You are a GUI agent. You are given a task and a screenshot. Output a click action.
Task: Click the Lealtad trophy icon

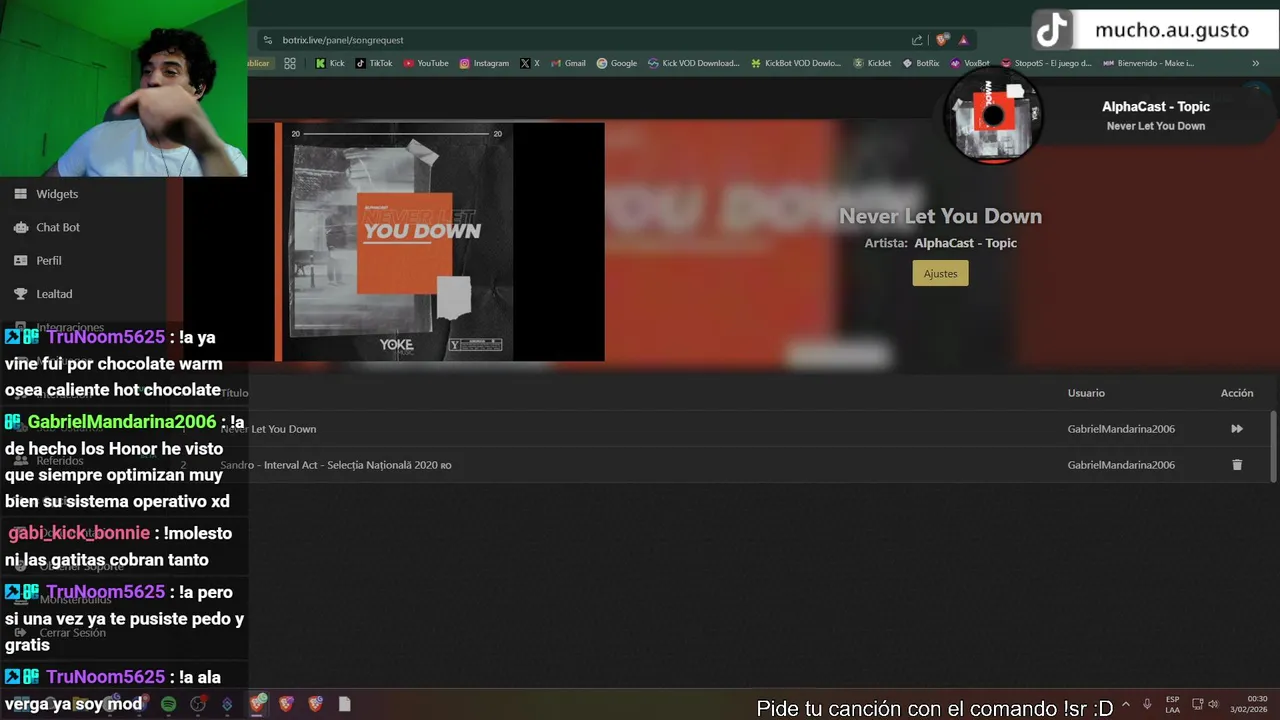tap(20, 294)
